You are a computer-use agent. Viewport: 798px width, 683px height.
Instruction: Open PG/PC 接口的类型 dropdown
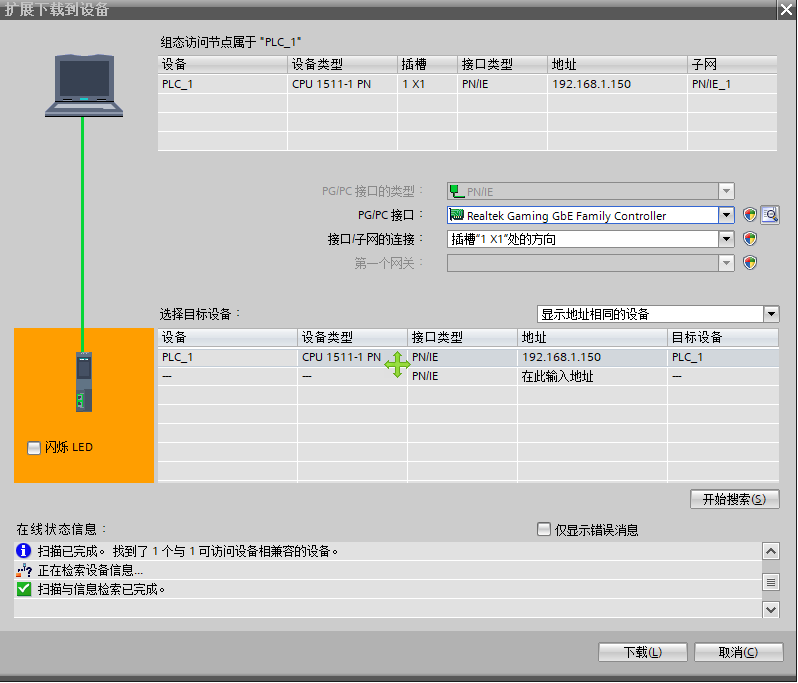726,191
